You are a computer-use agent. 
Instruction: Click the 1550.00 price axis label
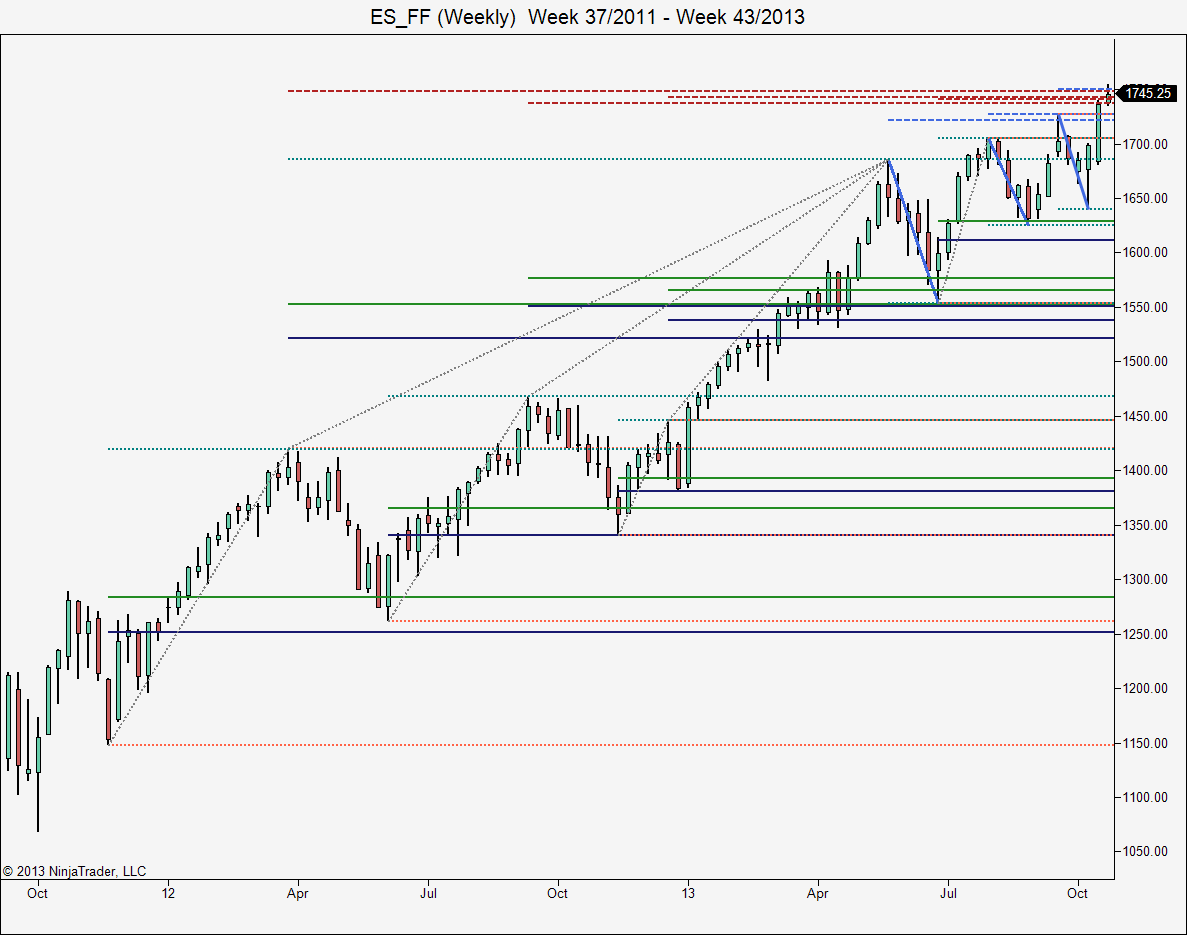[x=1145, y=307]
